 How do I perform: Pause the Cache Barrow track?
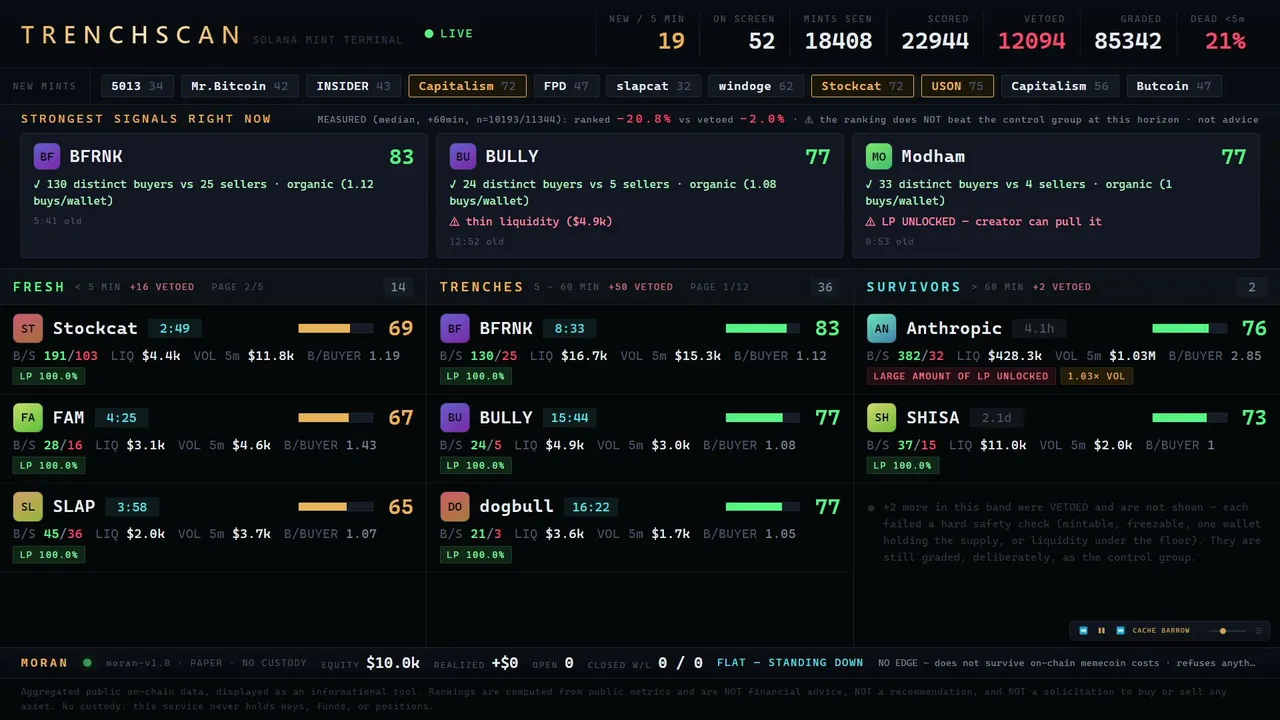coord(1101,631)
